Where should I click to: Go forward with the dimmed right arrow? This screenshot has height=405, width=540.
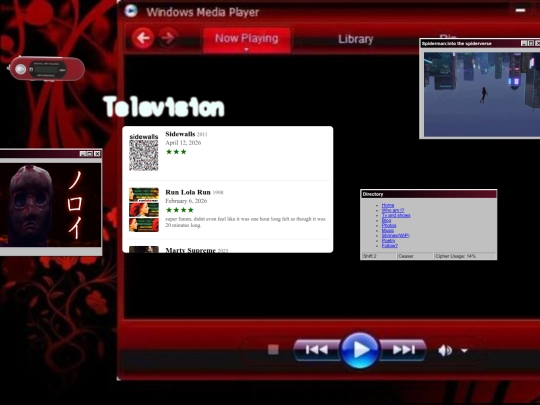click(x=168, y=38)
